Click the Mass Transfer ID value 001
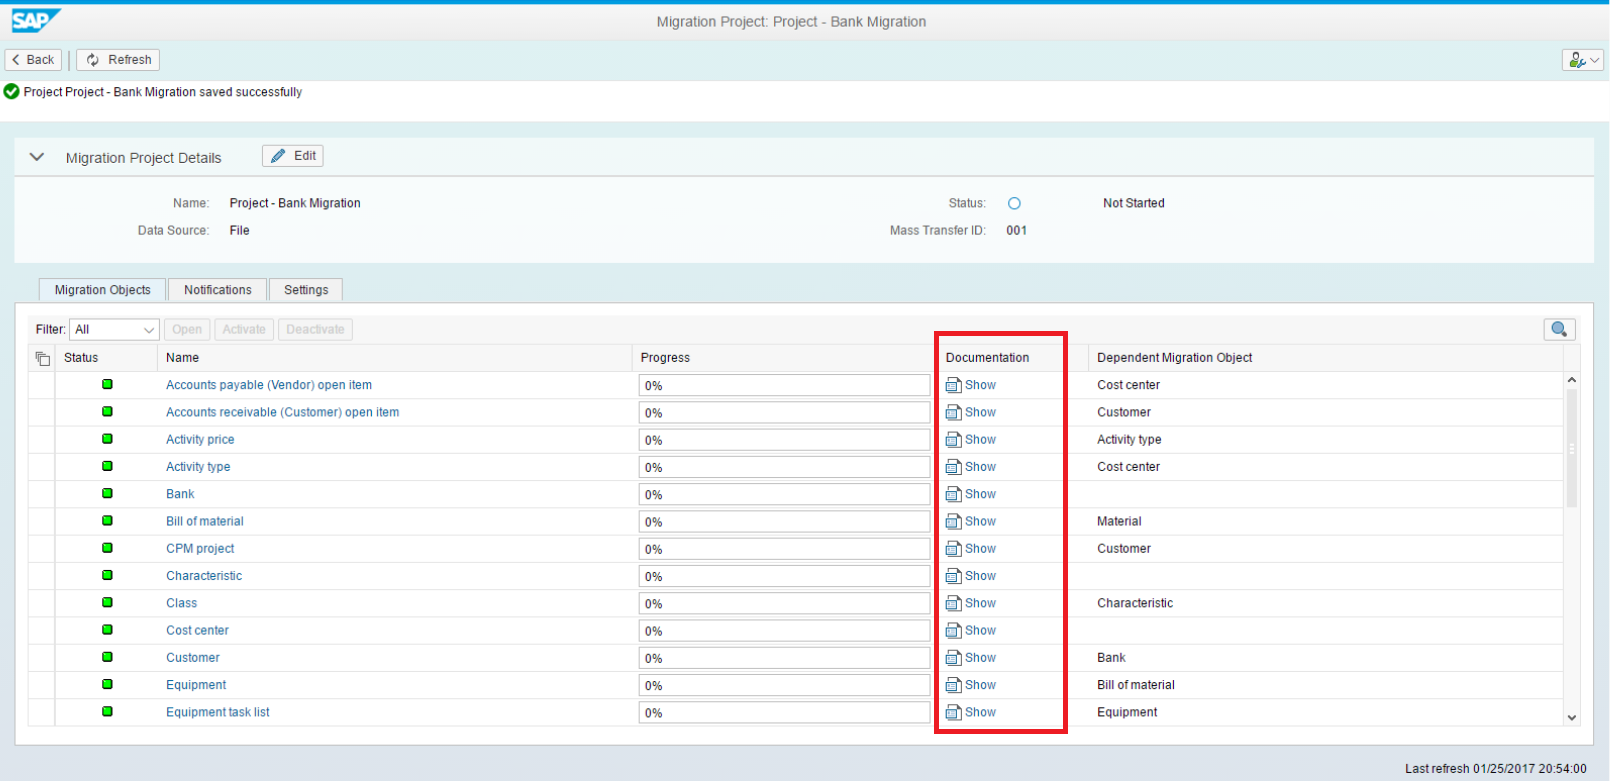The image size is (1610, 781). click(x=1017, y=230)
